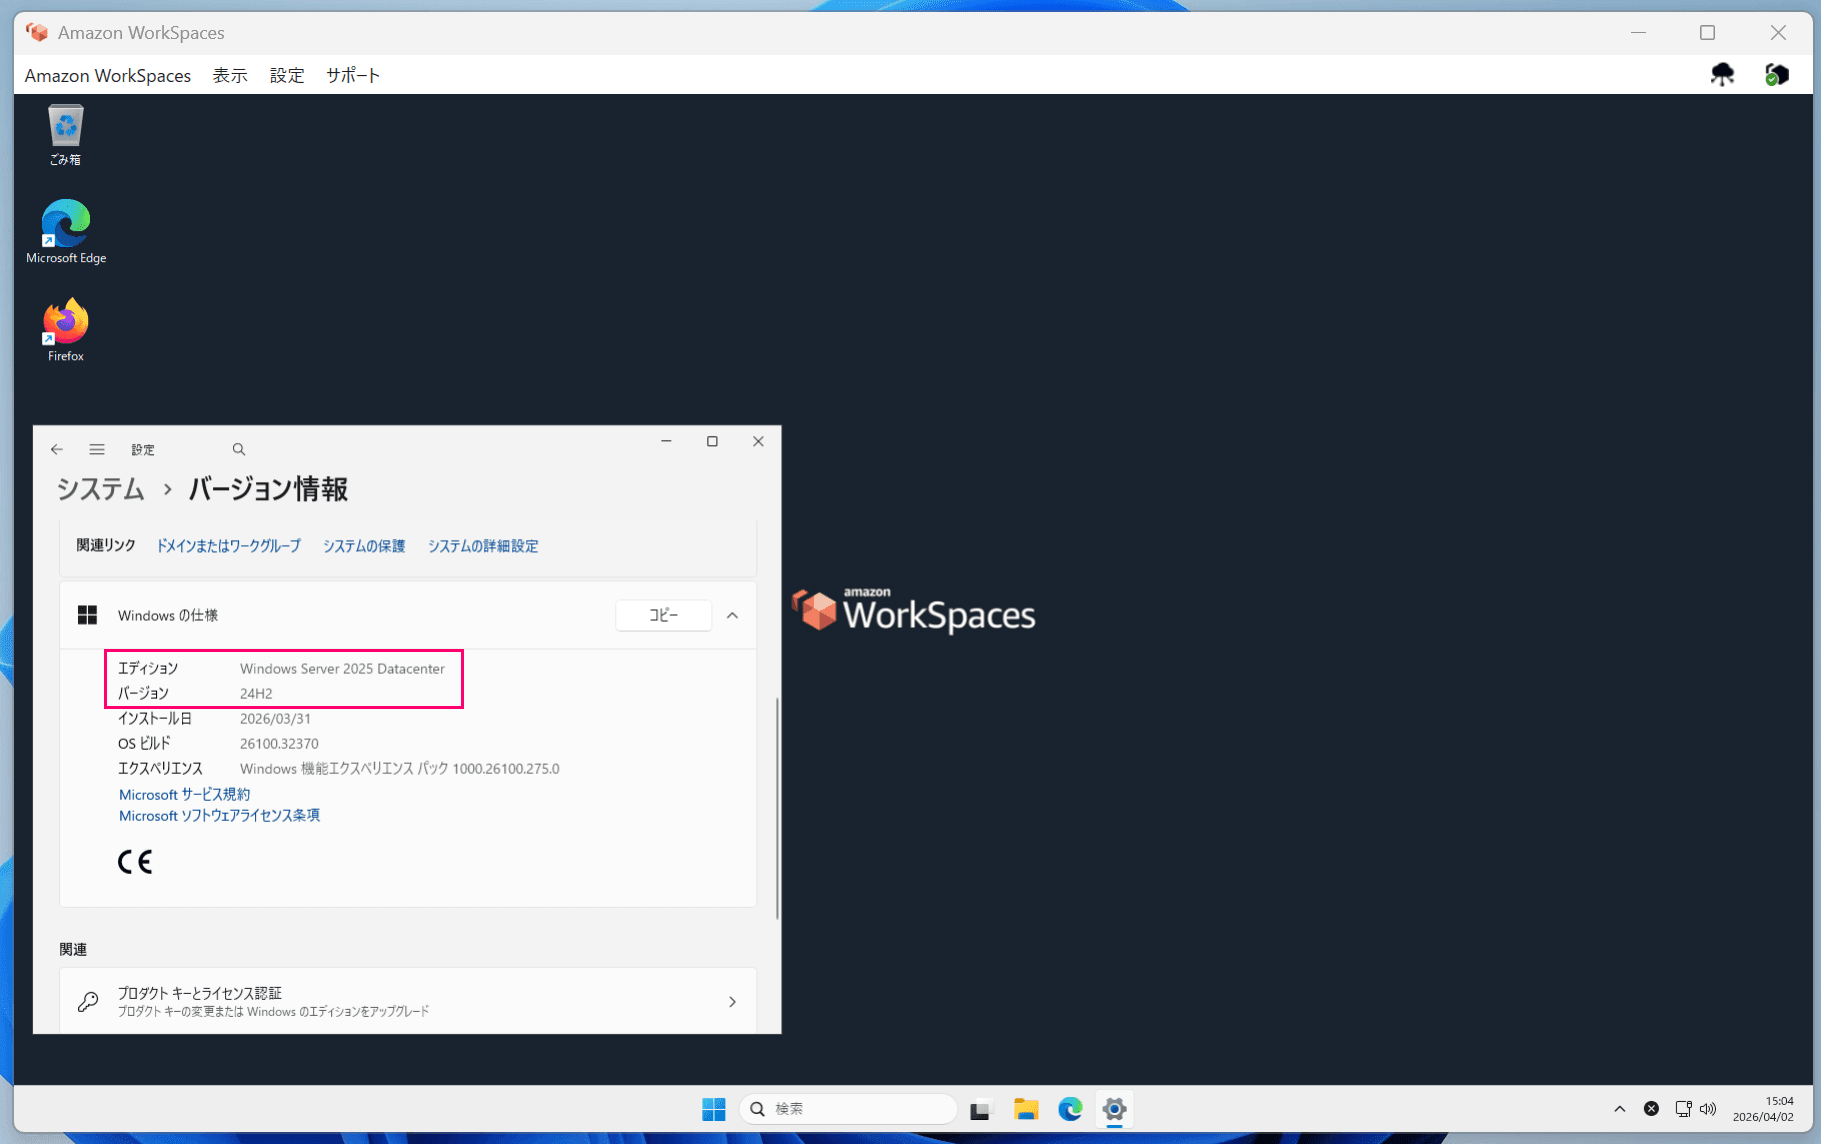Click the WorkSpaces connection status icon with green checkmark
The width and height of the screenshot is (1821, 1144).
pyautogui.click(x=1777, y=74)
